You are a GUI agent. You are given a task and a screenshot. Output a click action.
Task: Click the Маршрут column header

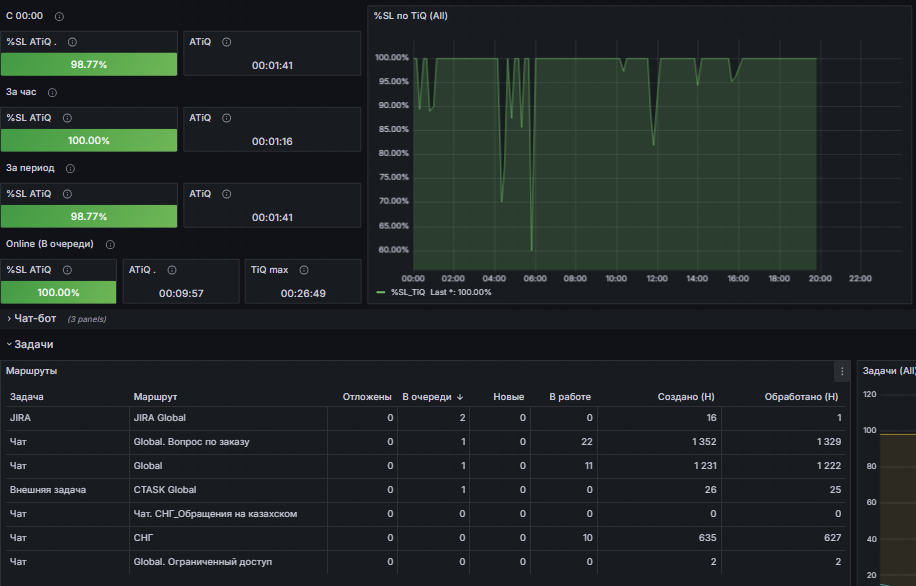pos(155,397)
